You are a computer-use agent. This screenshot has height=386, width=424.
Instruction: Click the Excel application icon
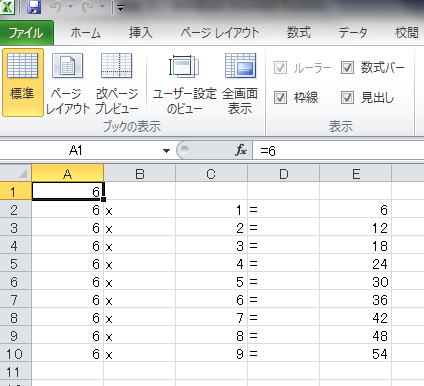click(x=7, y=7)
